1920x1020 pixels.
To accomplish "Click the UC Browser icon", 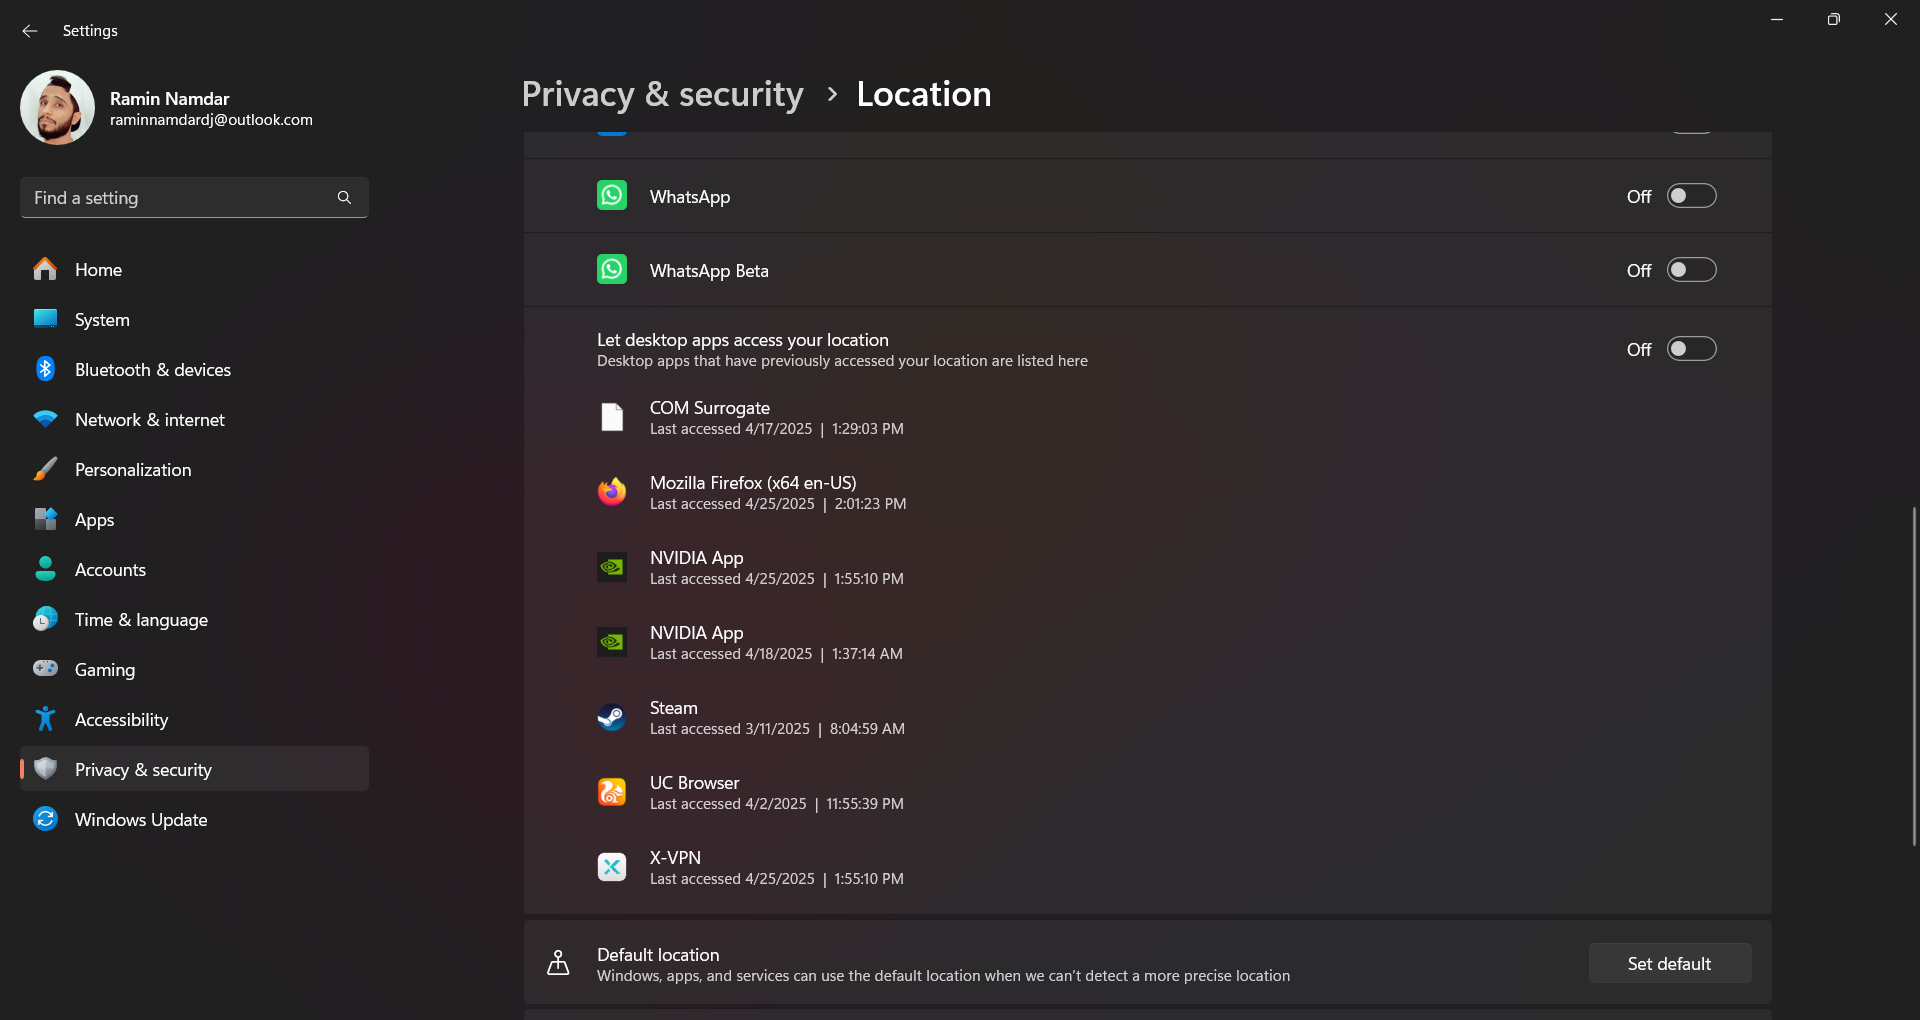I will (x=611, y=792).
